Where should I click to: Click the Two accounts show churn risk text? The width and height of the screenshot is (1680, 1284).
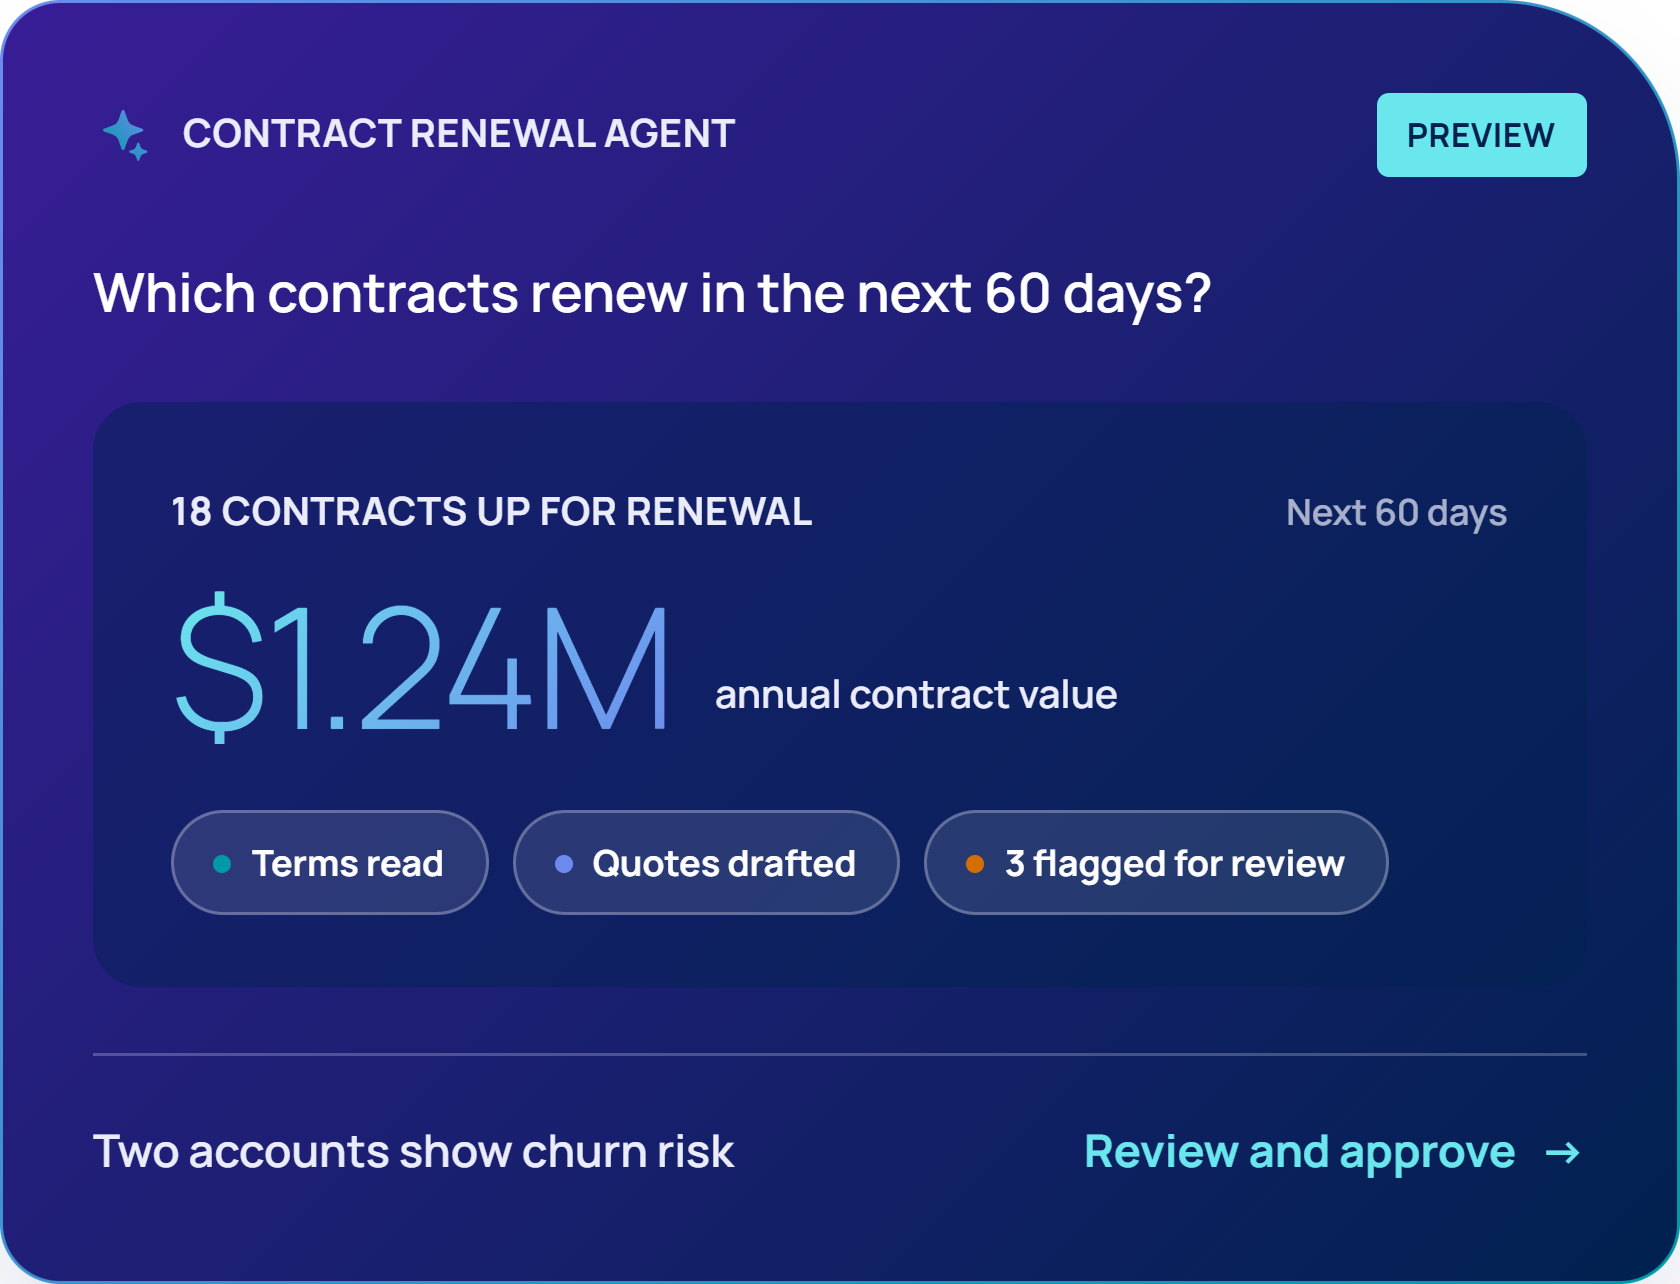pyautogui.click(x=414, y=1152)
